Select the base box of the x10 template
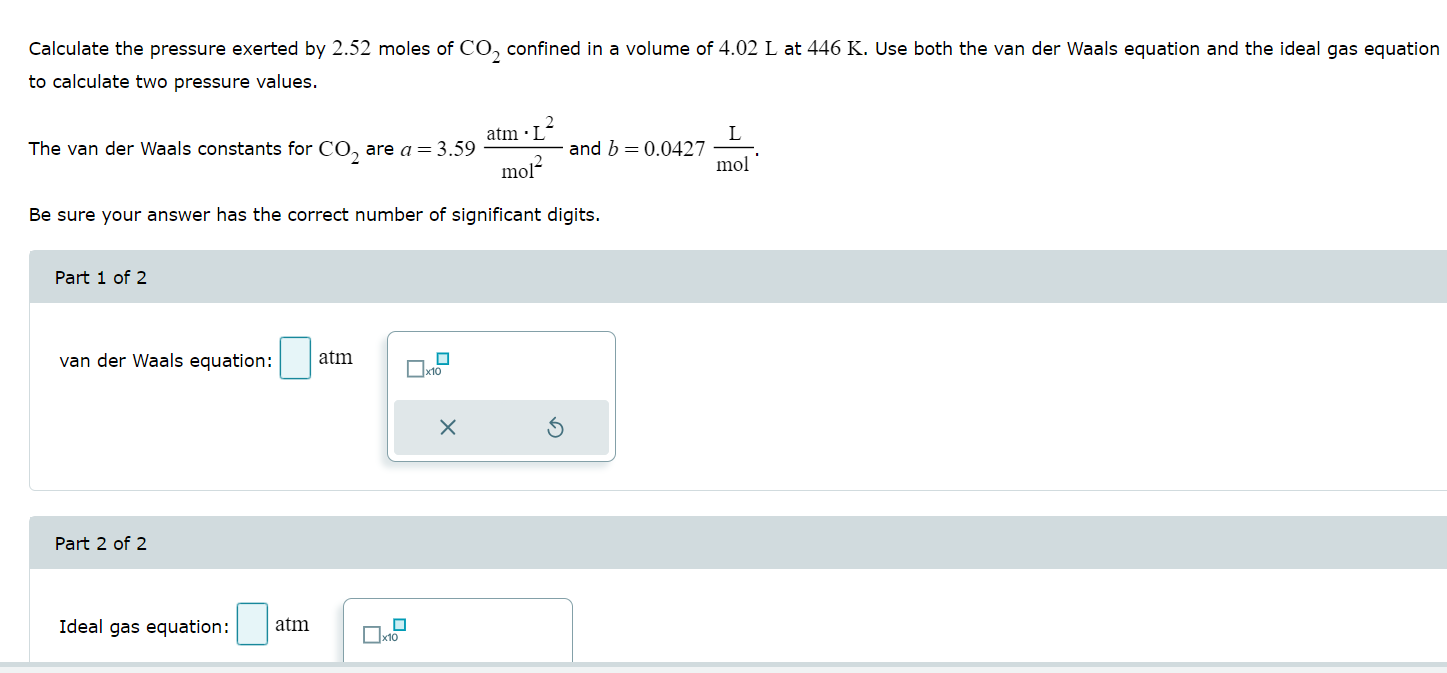 coord(413,370)
